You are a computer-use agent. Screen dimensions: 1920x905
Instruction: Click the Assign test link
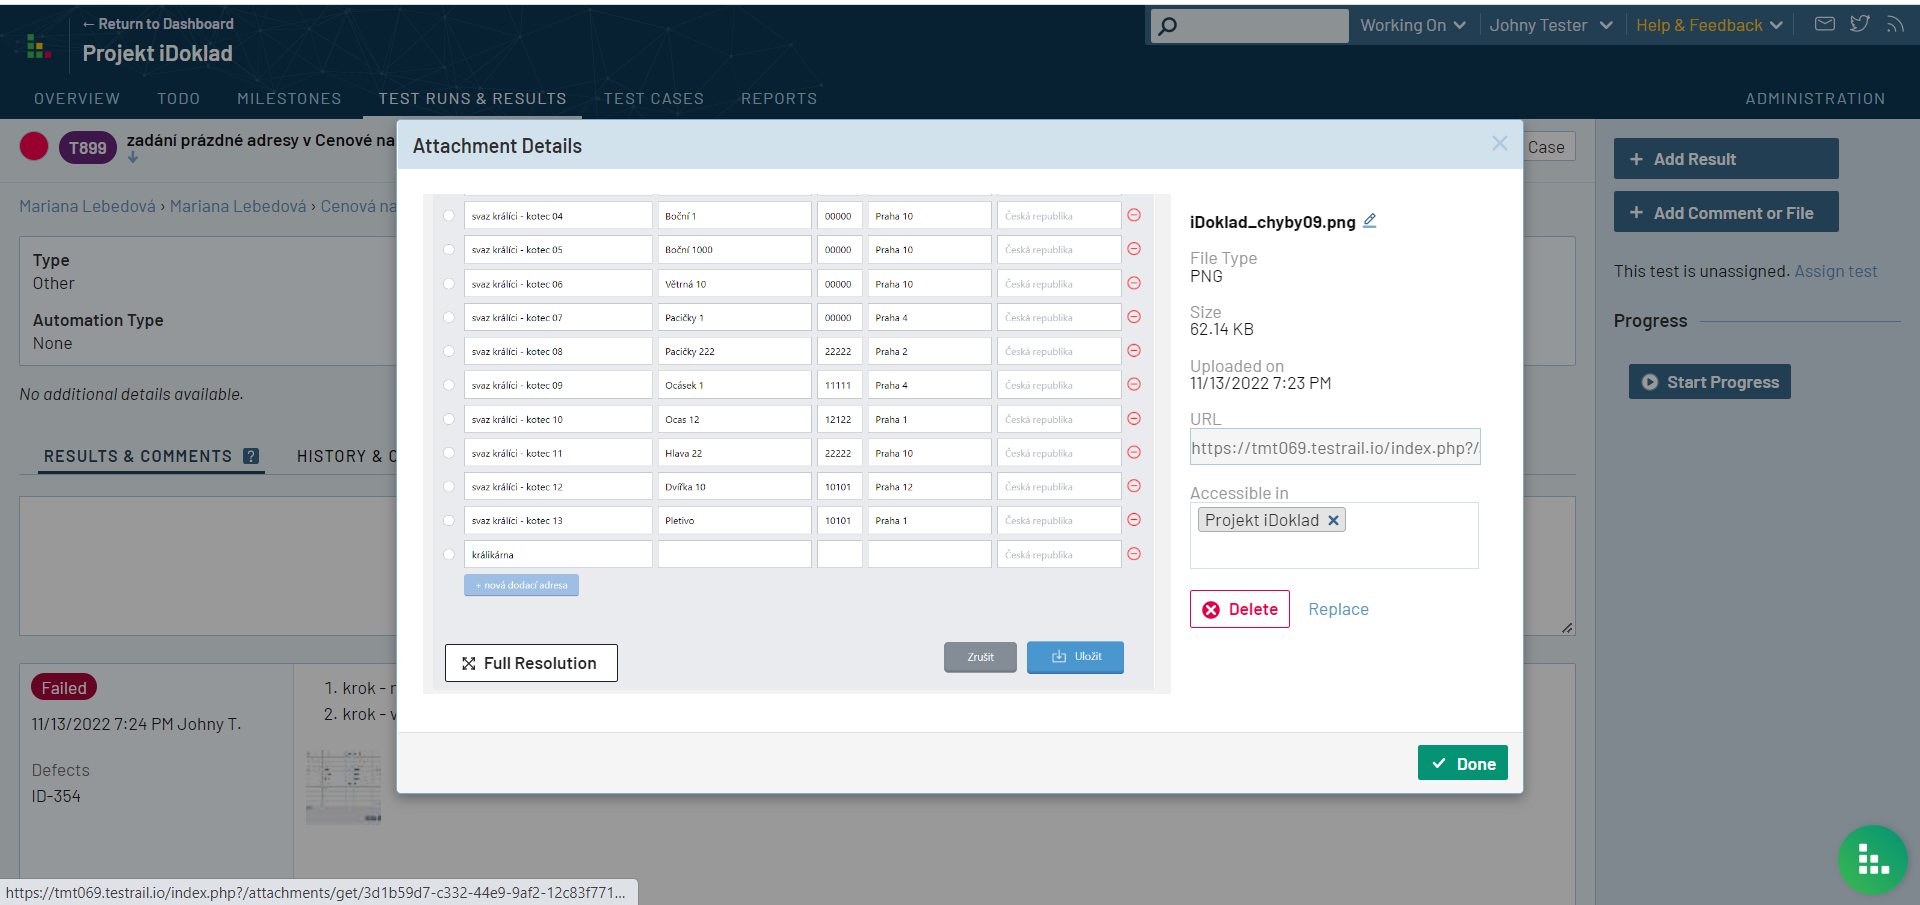click(x=1836, y=271)
